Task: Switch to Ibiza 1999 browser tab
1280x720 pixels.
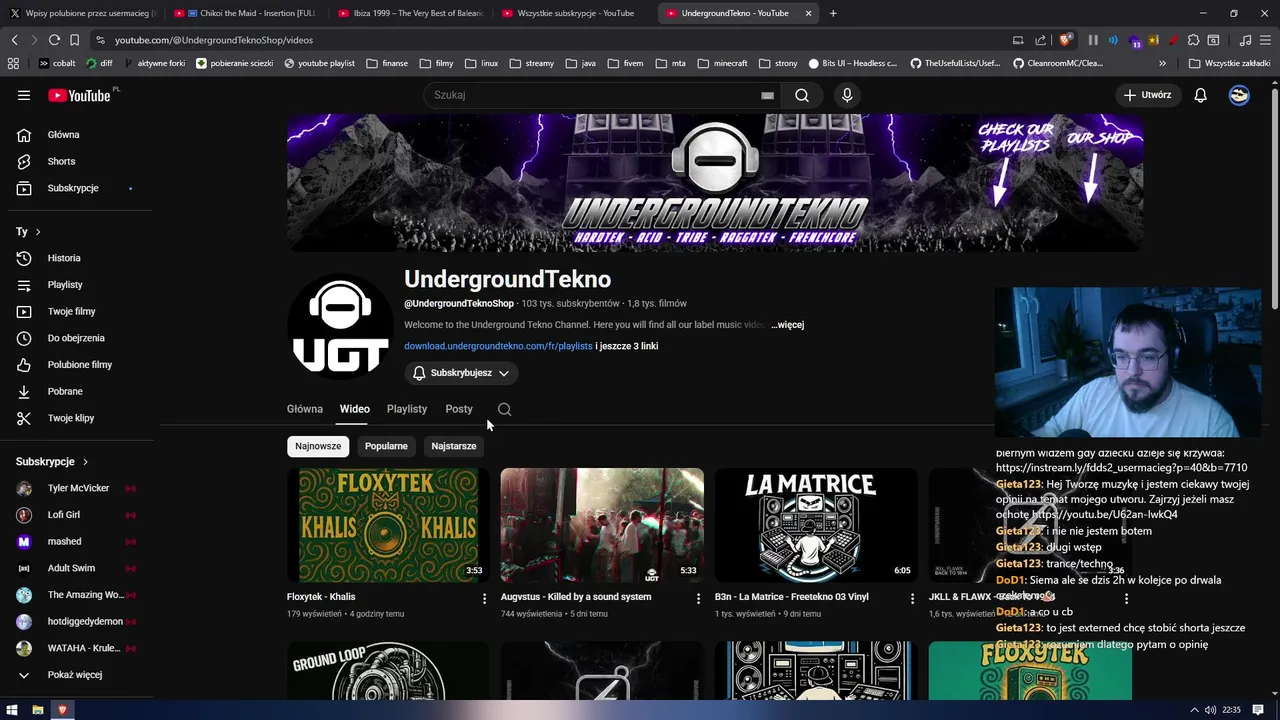Action: [x=410, y=13]
